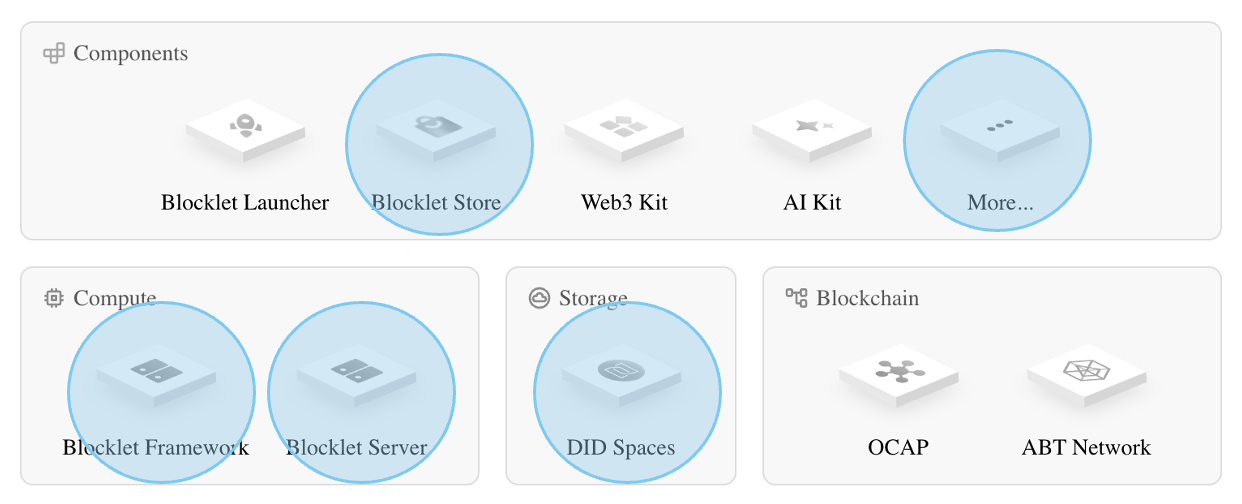Image resolution: width=1242 pixels, height=504 pixels.
Task: Click the More... text label
Action: click(1000, 203)
